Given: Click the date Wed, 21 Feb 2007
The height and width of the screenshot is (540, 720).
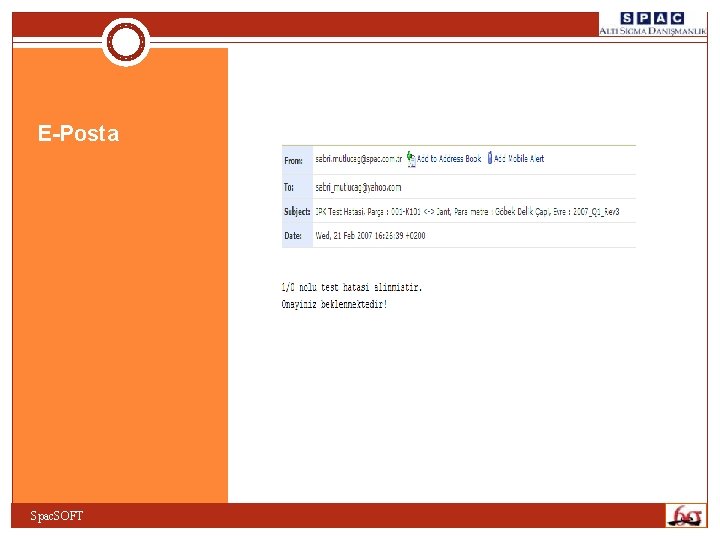Looking at the screenshot, I should [x=370, y=236].
